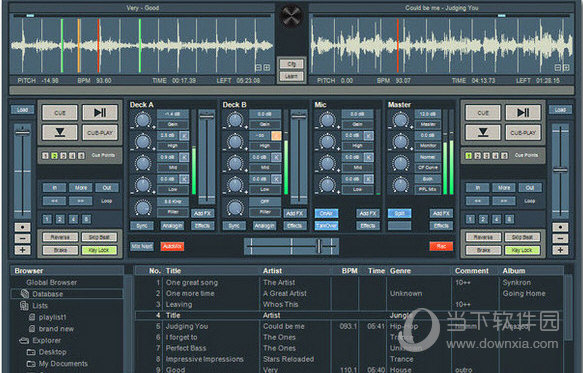Click the left deck Load button
583x373 pixels.
22,110
